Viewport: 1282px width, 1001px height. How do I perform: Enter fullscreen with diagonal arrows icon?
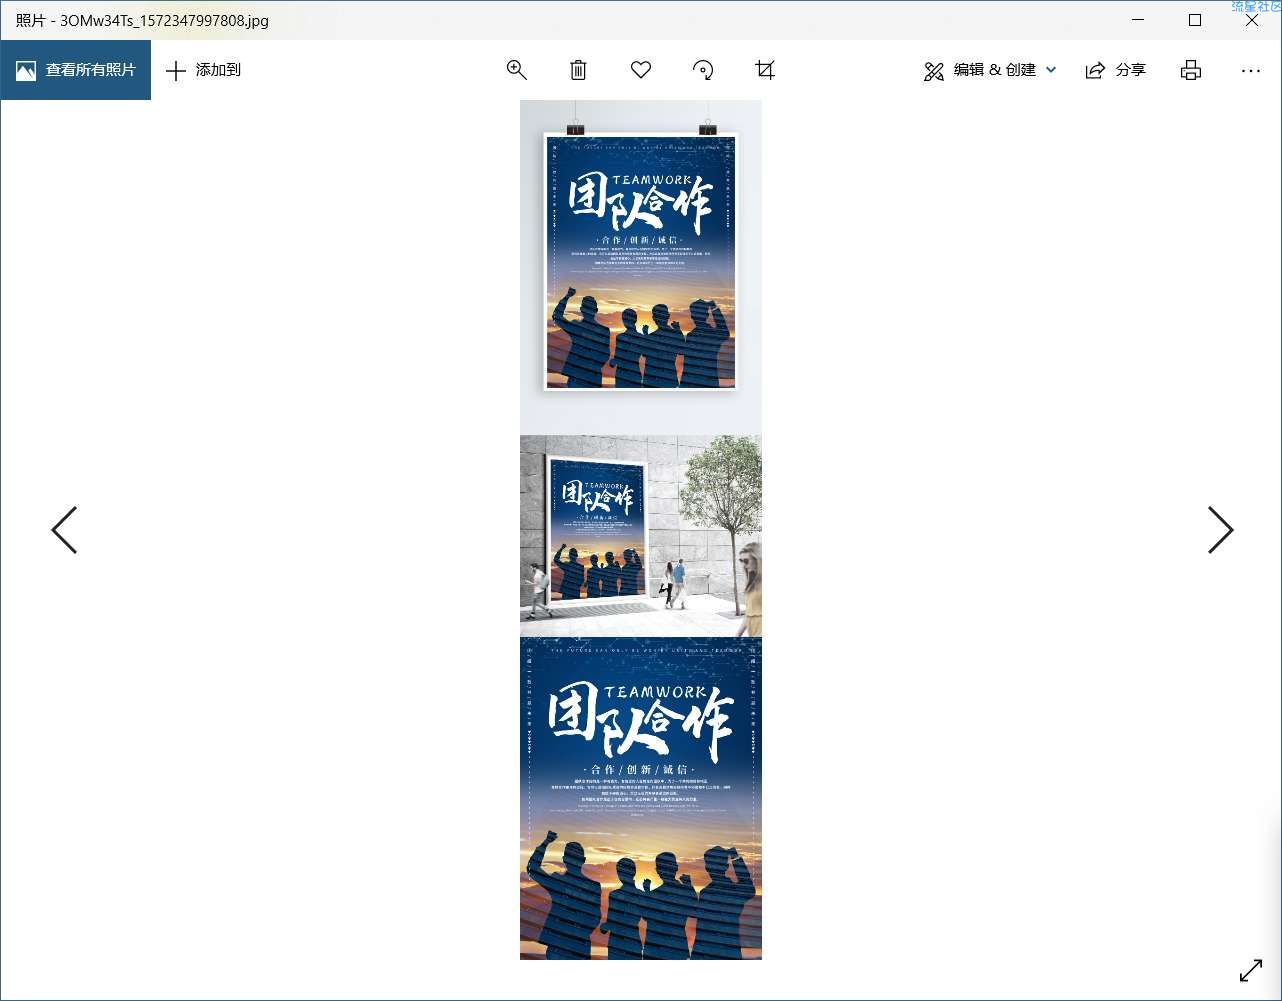(1251, 970)
